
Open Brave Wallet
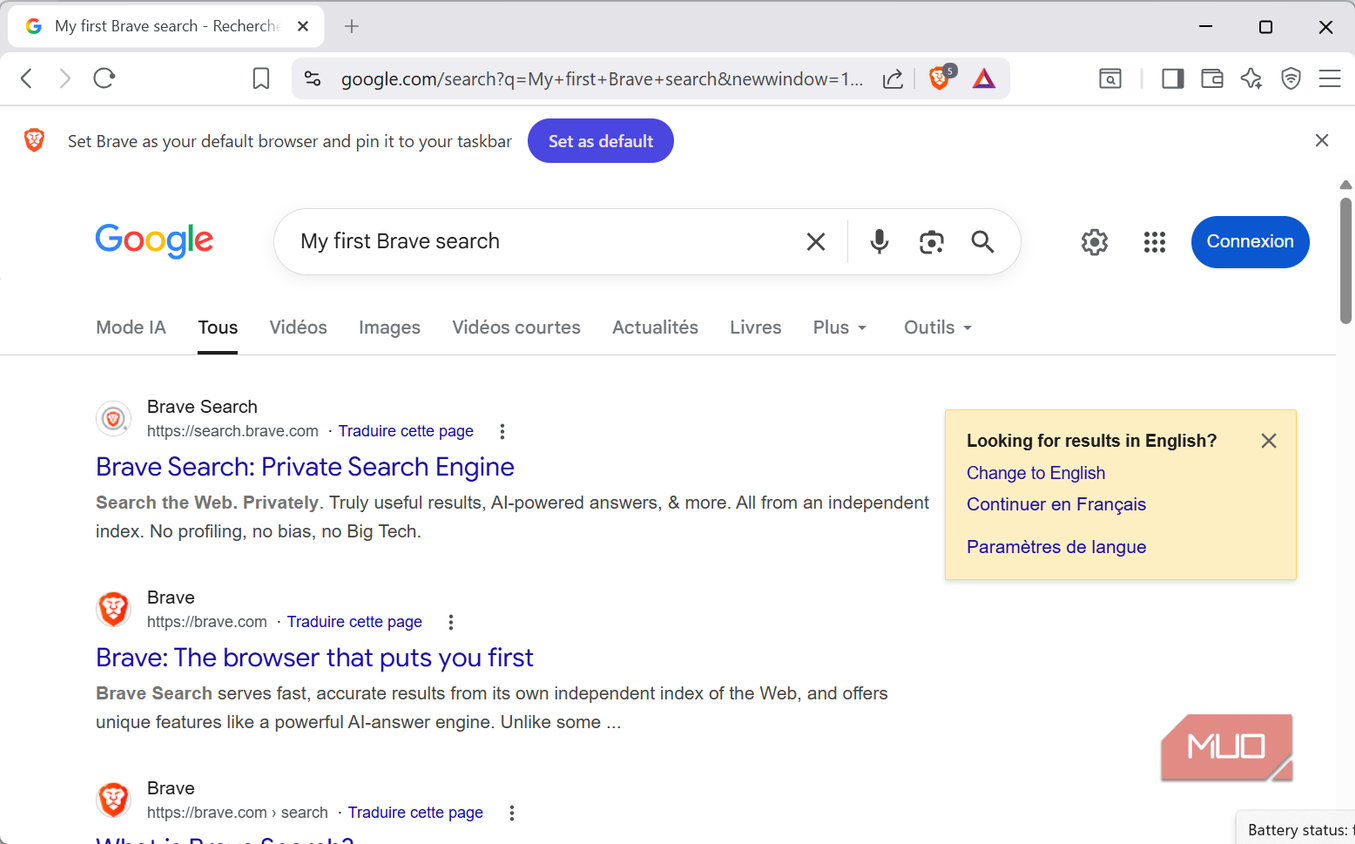pyautogui.click(x=1212, y=79)
